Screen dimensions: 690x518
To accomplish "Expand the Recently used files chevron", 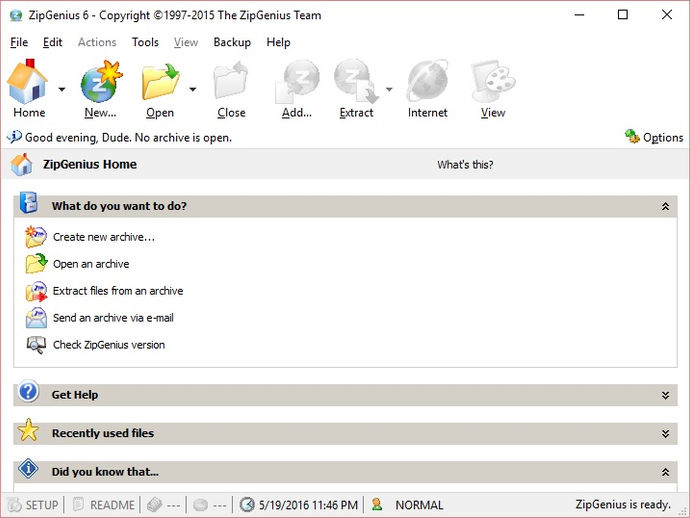I will [x=665, y=434].
